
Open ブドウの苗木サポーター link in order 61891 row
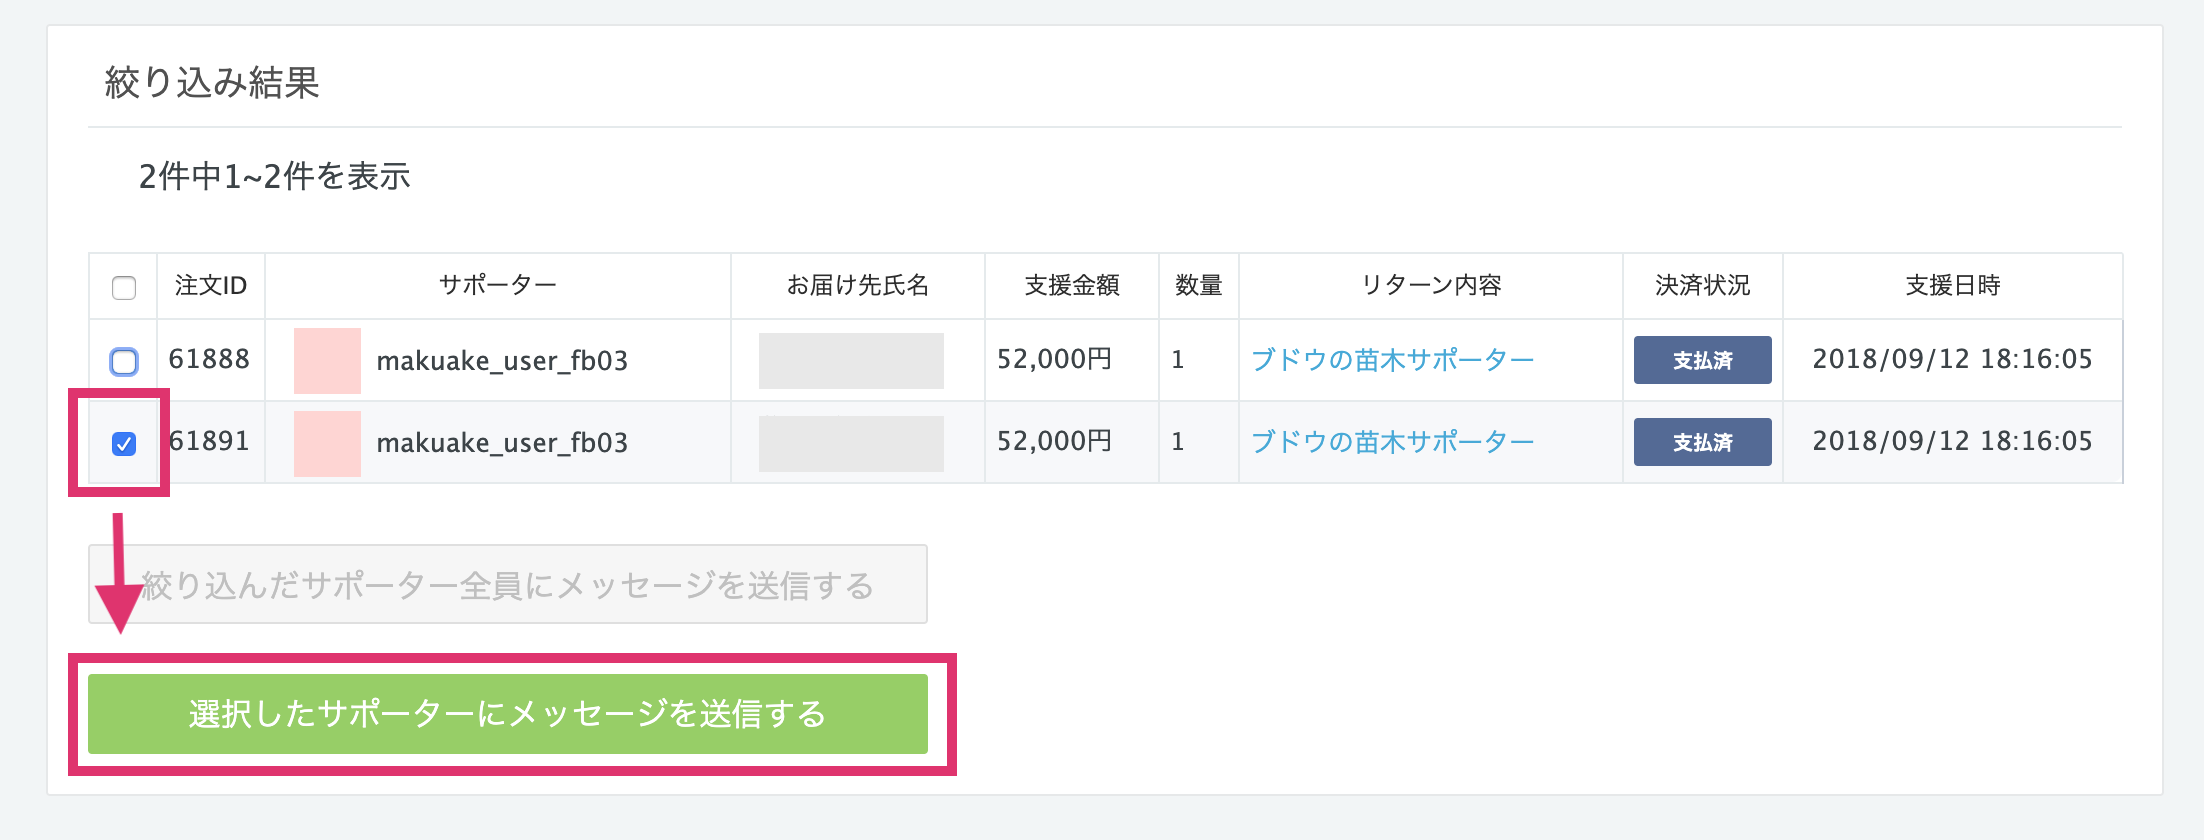pyautogui.click(x=1392, y=442)
